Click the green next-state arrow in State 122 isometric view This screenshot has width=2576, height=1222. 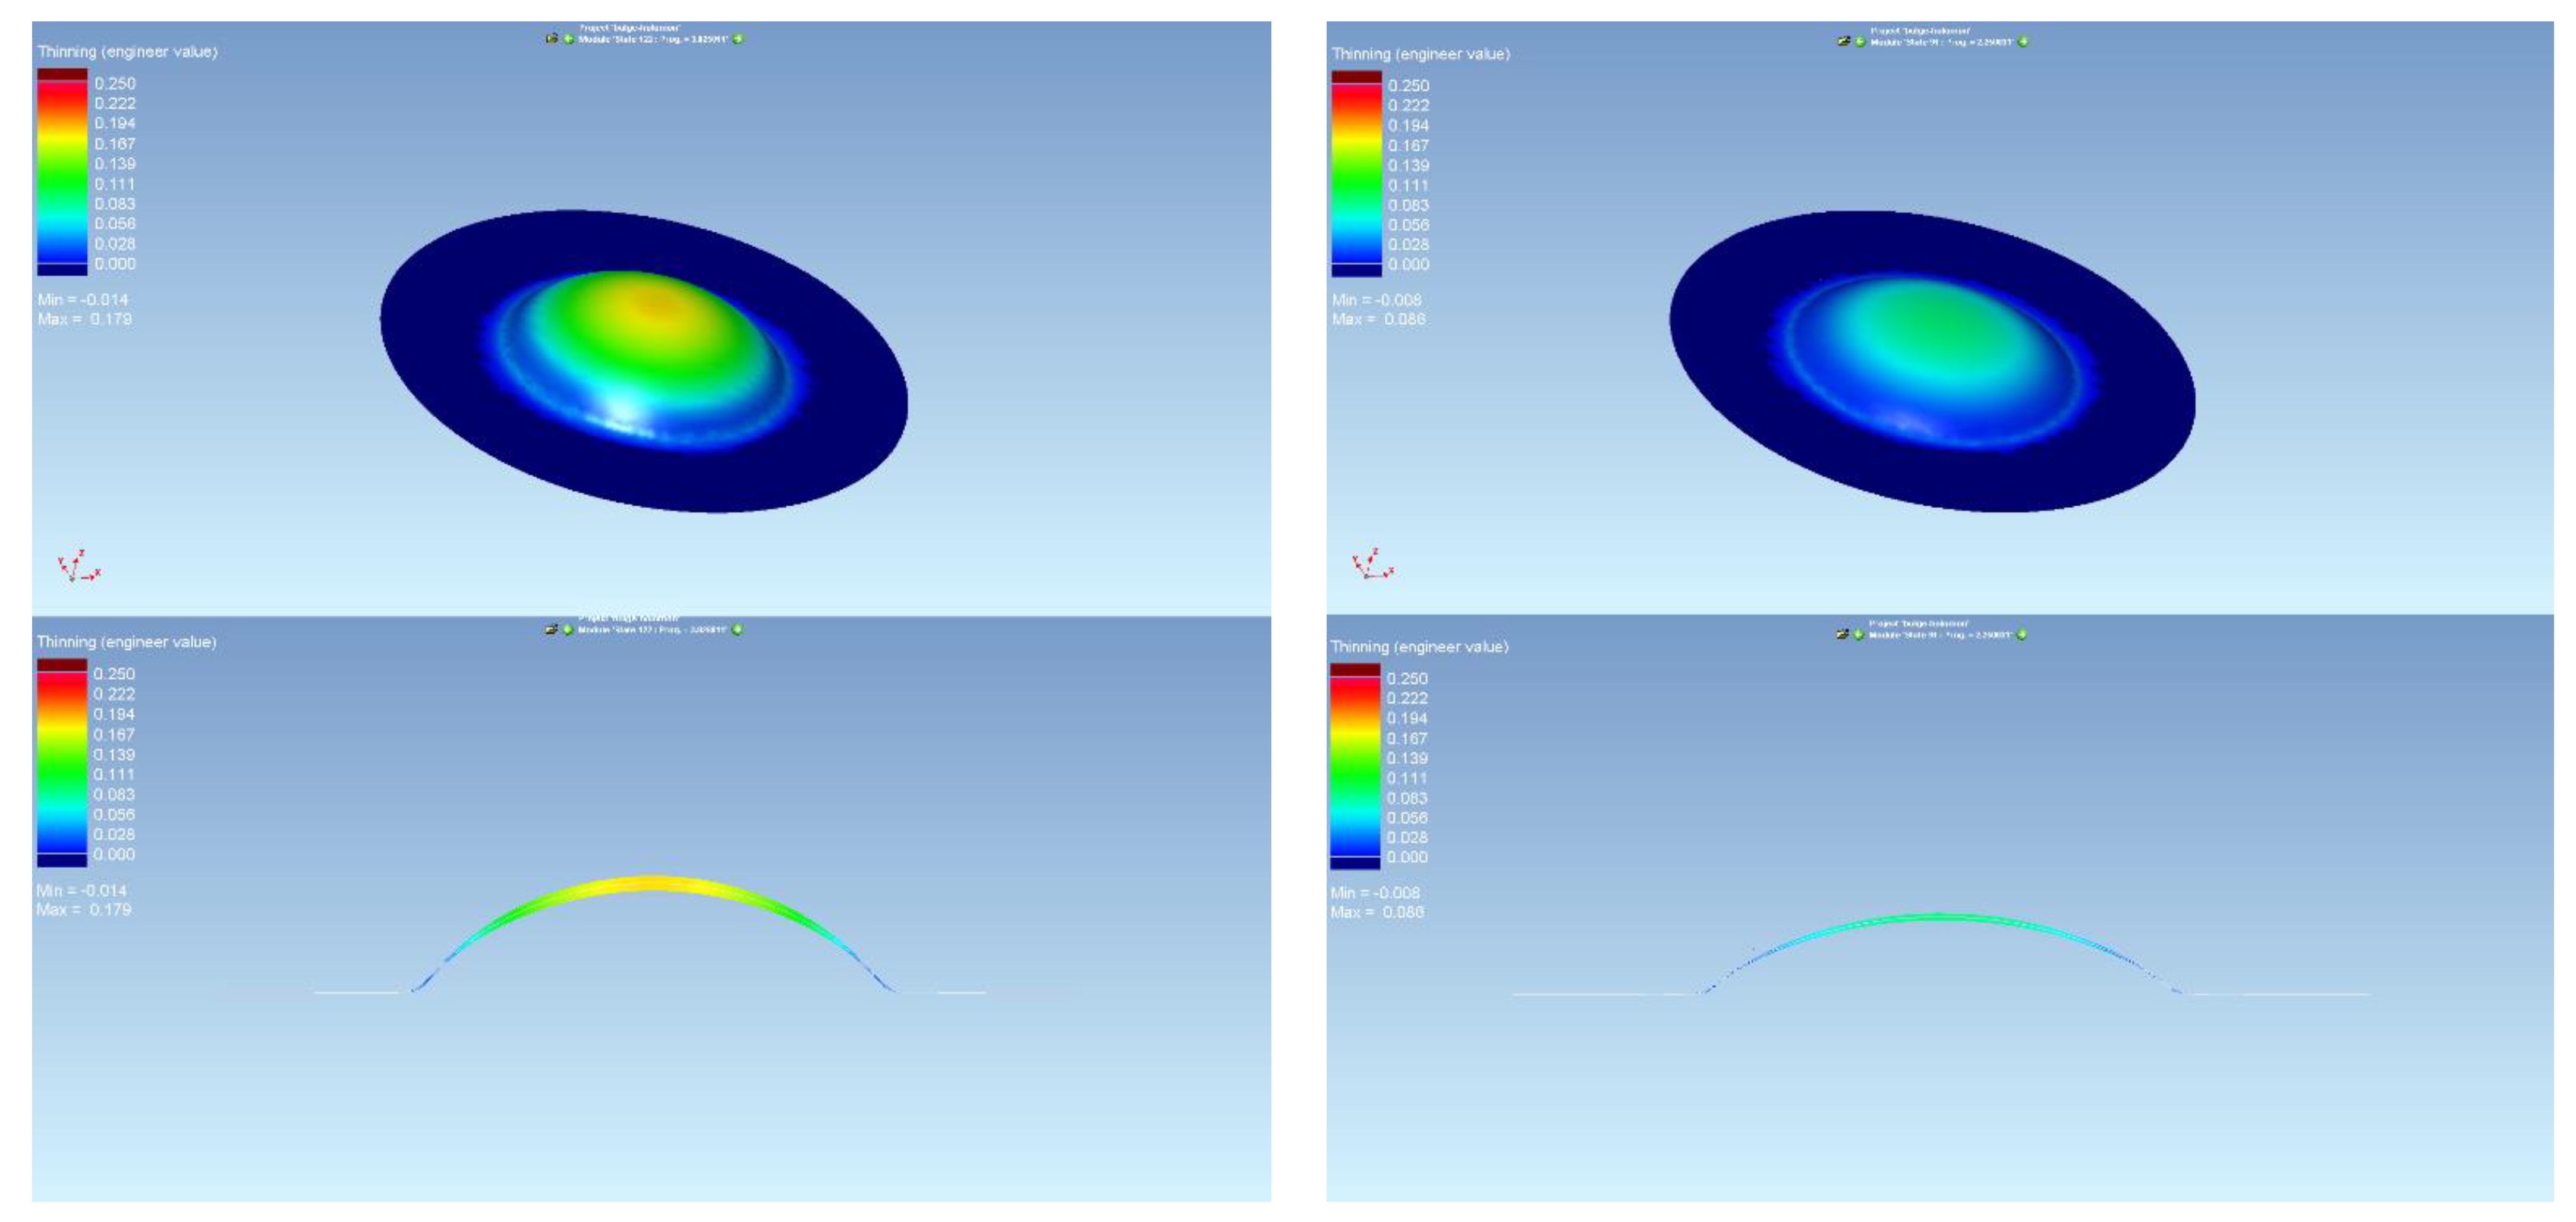coord(738,39)
